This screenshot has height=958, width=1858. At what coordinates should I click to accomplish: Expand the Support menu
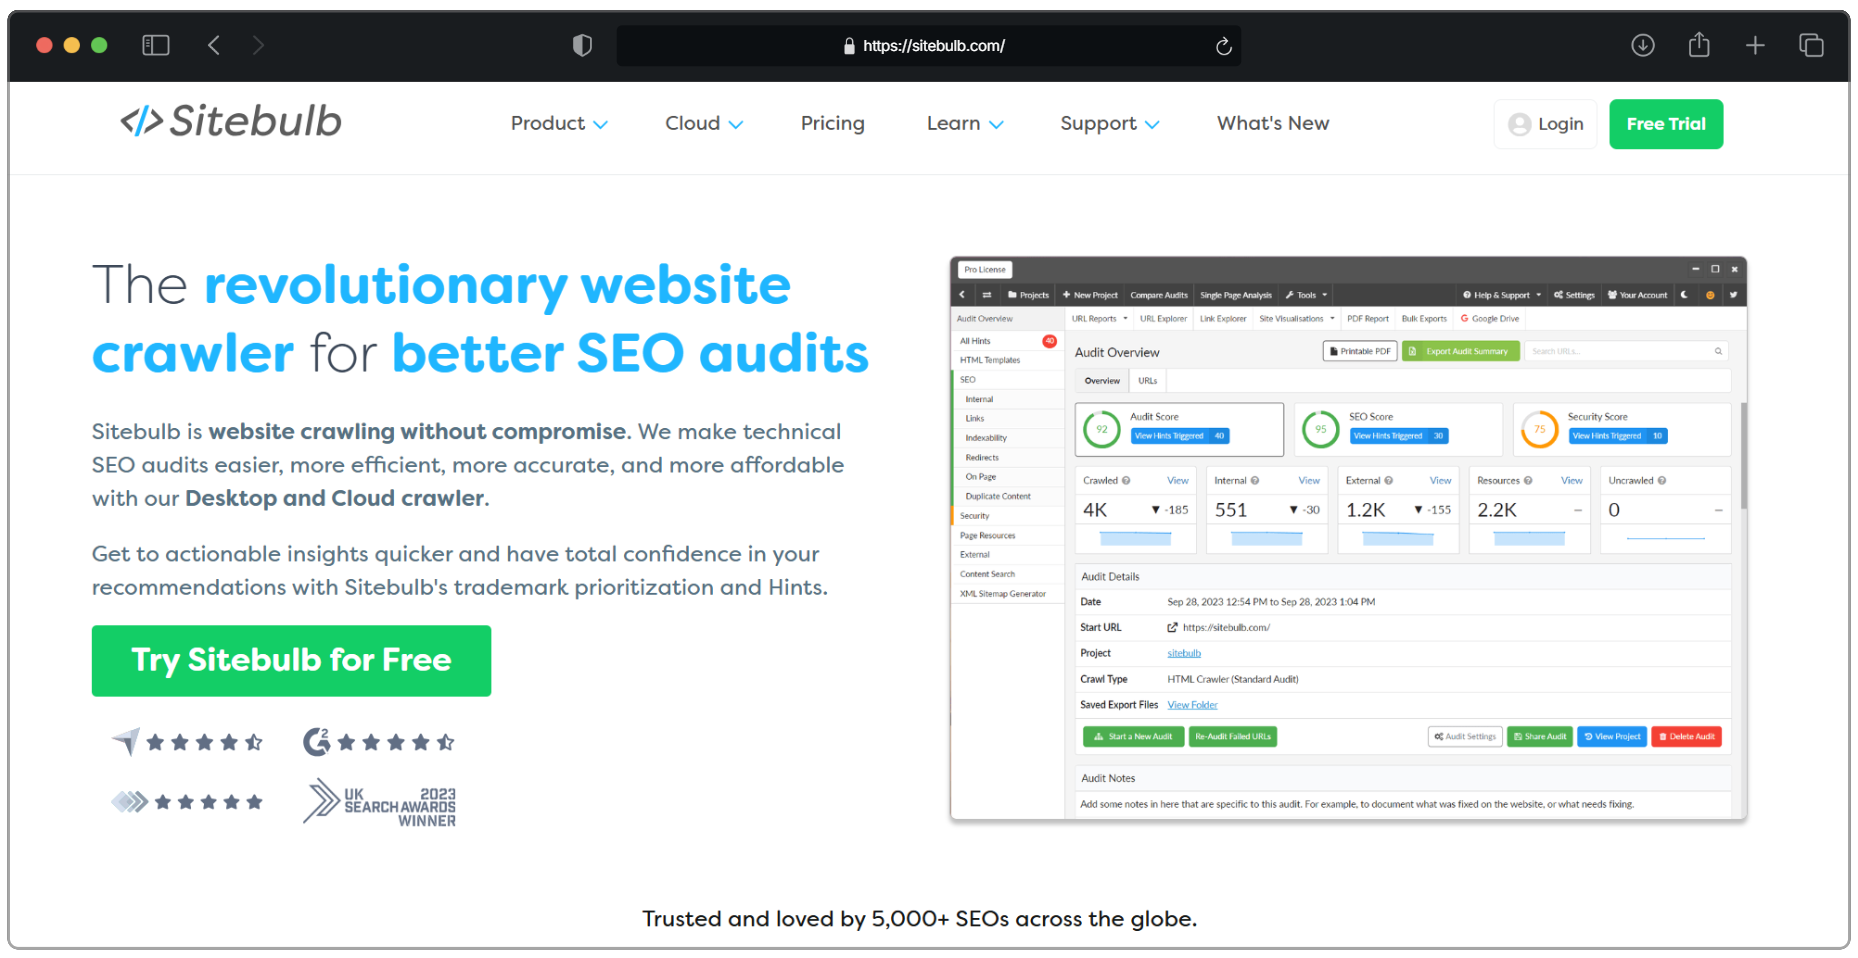tap(1110, 123)
